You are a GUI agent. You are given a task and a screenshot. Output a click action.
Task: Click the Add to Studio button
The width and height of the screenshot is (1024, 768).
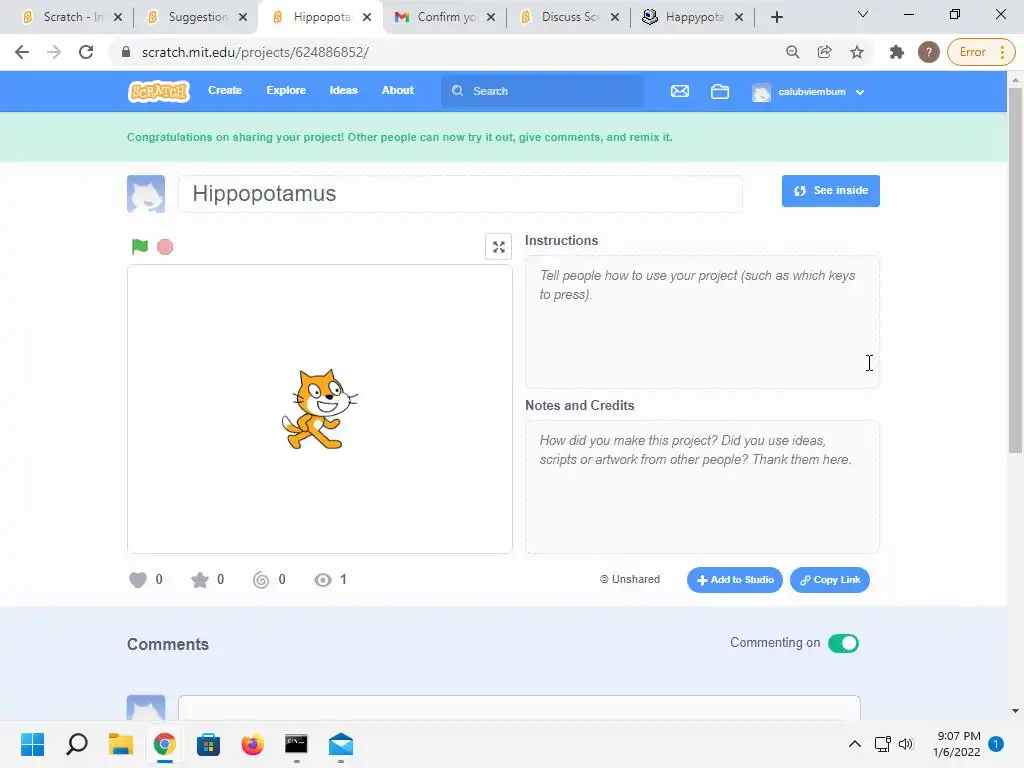coord(735,580)
